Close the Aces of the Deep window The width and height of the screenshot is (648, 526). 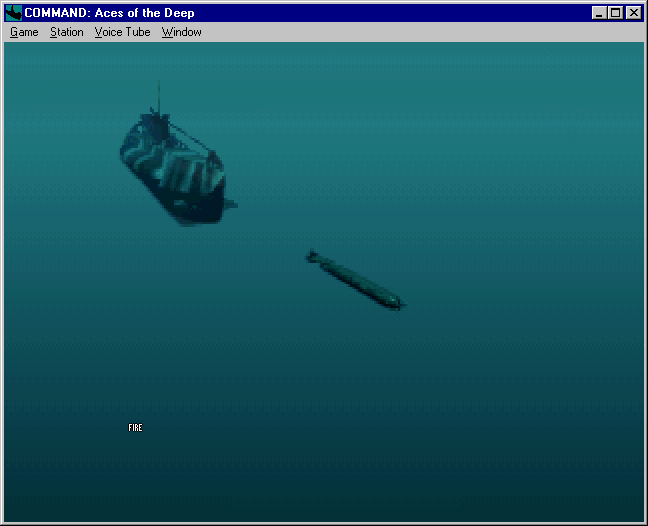pyautogui.click(x=634, y=13)
